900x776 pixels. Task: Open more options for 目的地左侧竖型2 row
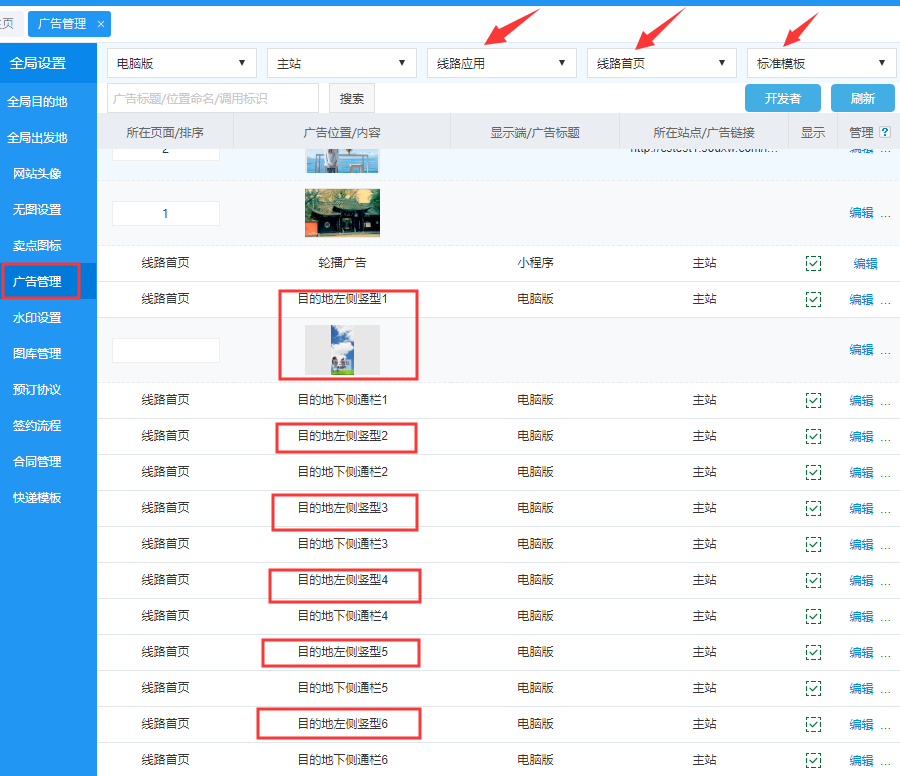[x=885, y=436]
